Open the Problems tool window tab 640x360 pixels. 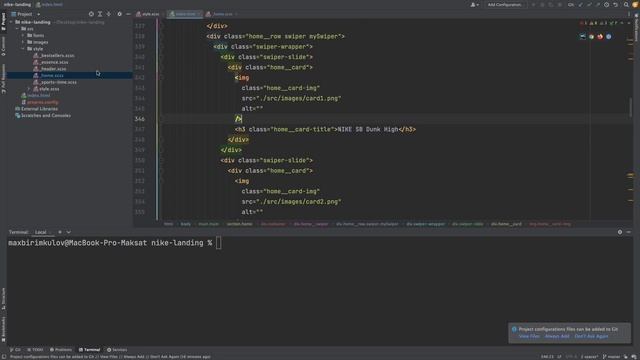[61, 350]
